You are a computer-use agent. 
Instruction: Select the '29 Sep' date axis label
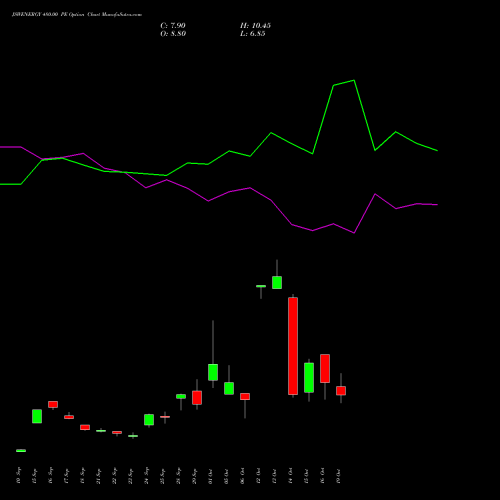point(194,476)
